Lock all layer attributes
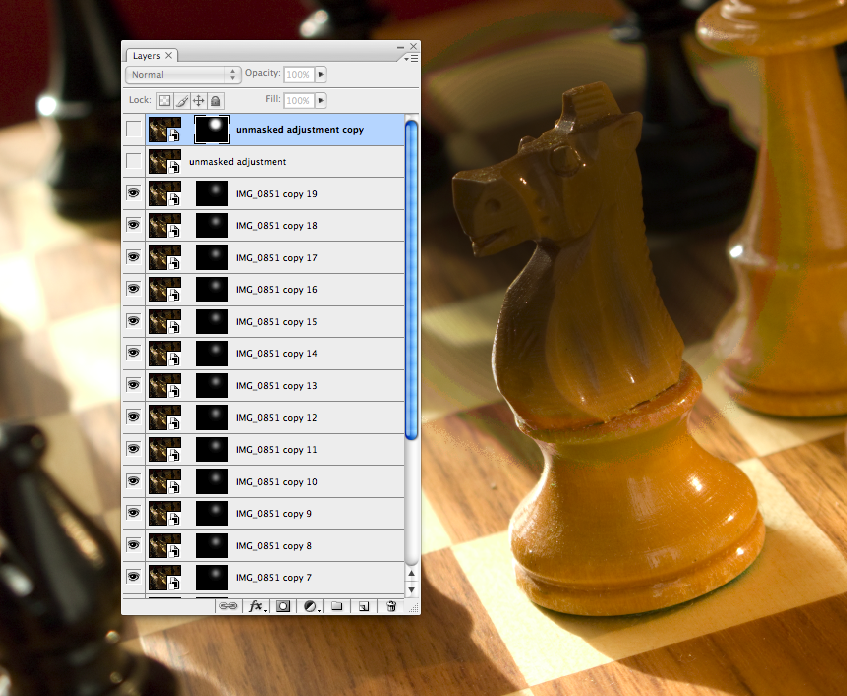The image size is (847, 696). pos(215,101)
